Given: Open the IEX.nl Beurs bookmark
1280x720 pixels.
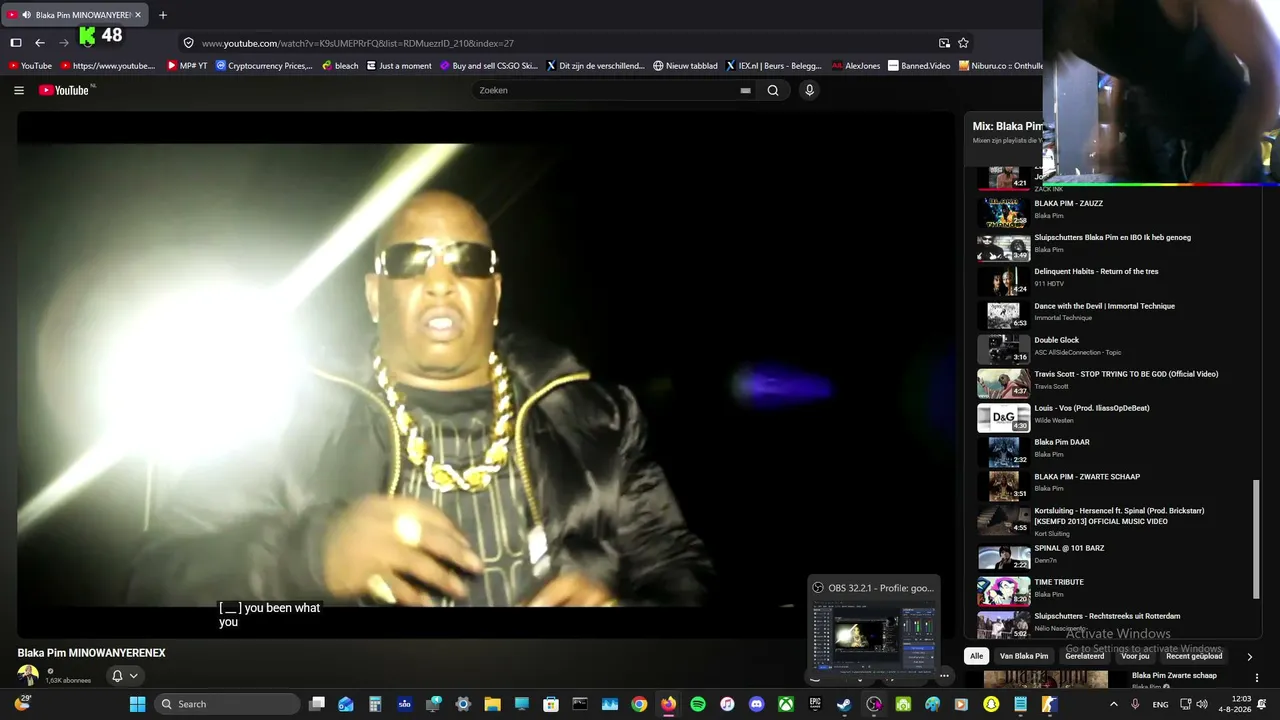Looking at the screenshot, I should (774, 66).
